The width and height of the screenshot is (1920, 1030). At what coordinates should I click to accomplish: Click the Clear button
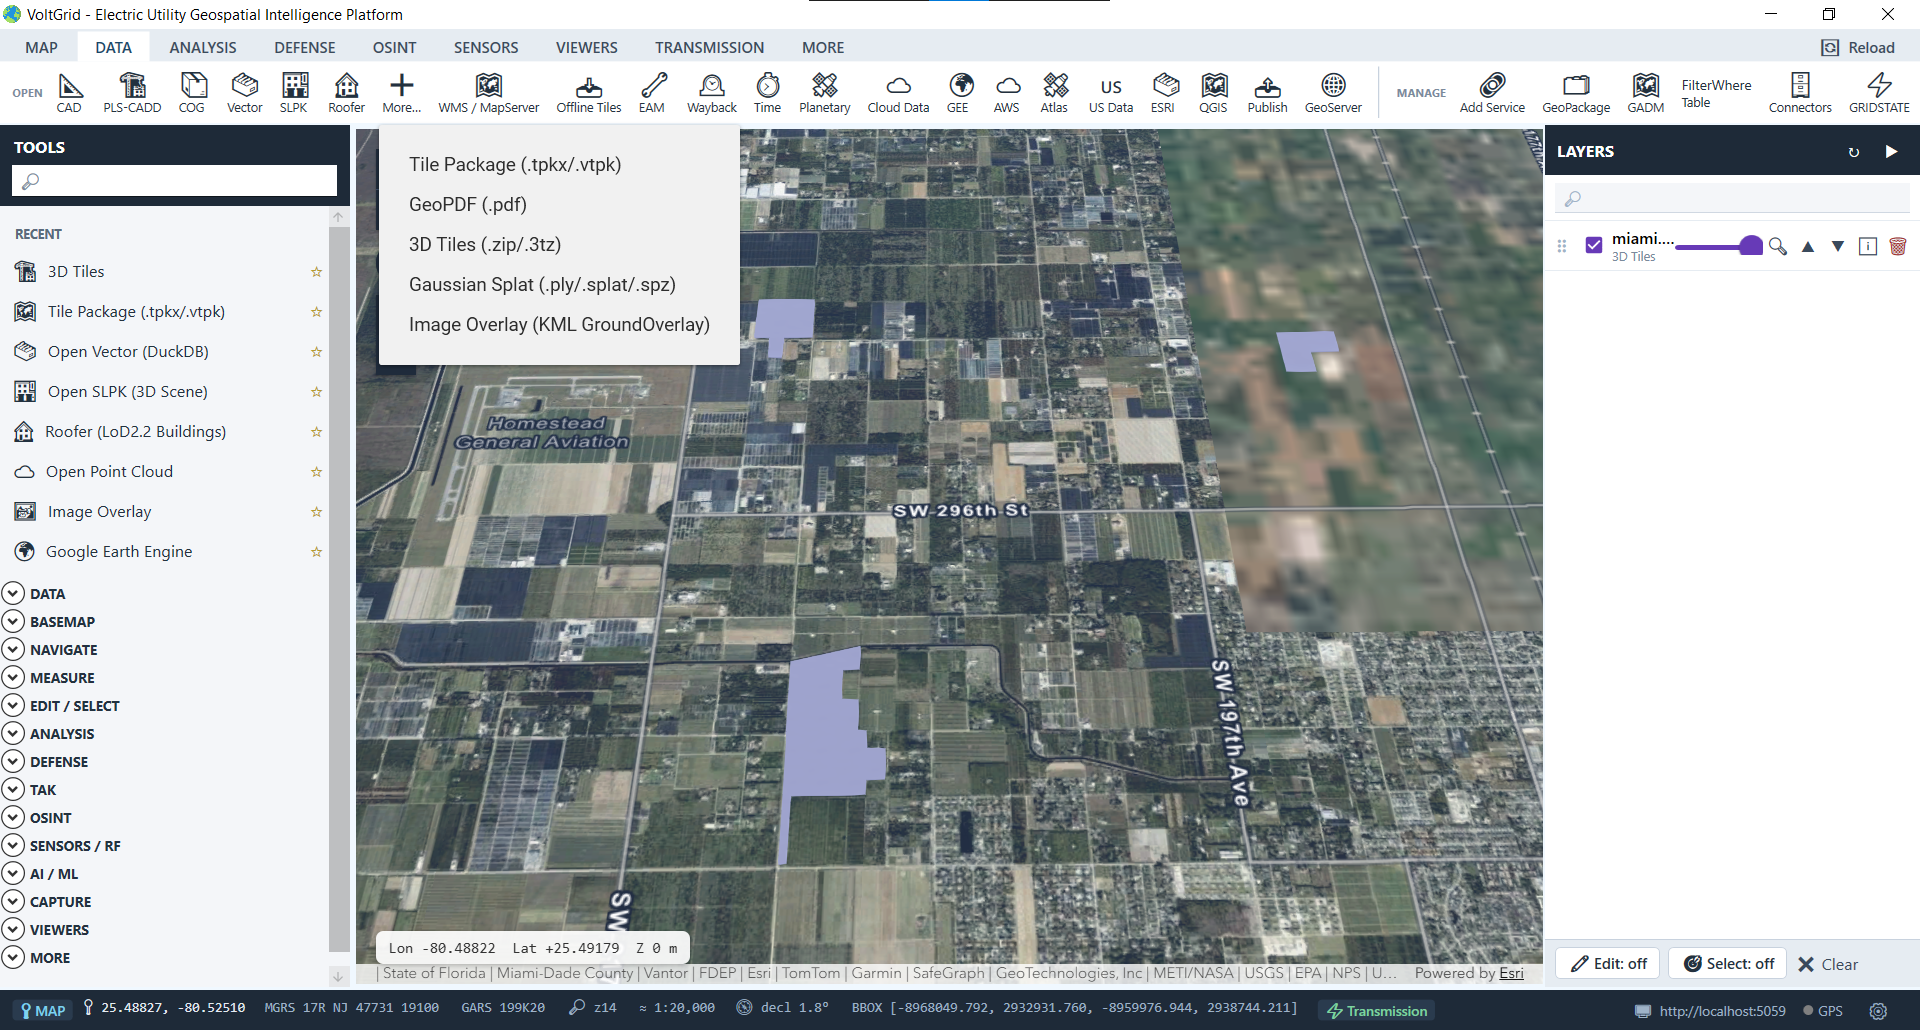click(x=1828, y=964)
